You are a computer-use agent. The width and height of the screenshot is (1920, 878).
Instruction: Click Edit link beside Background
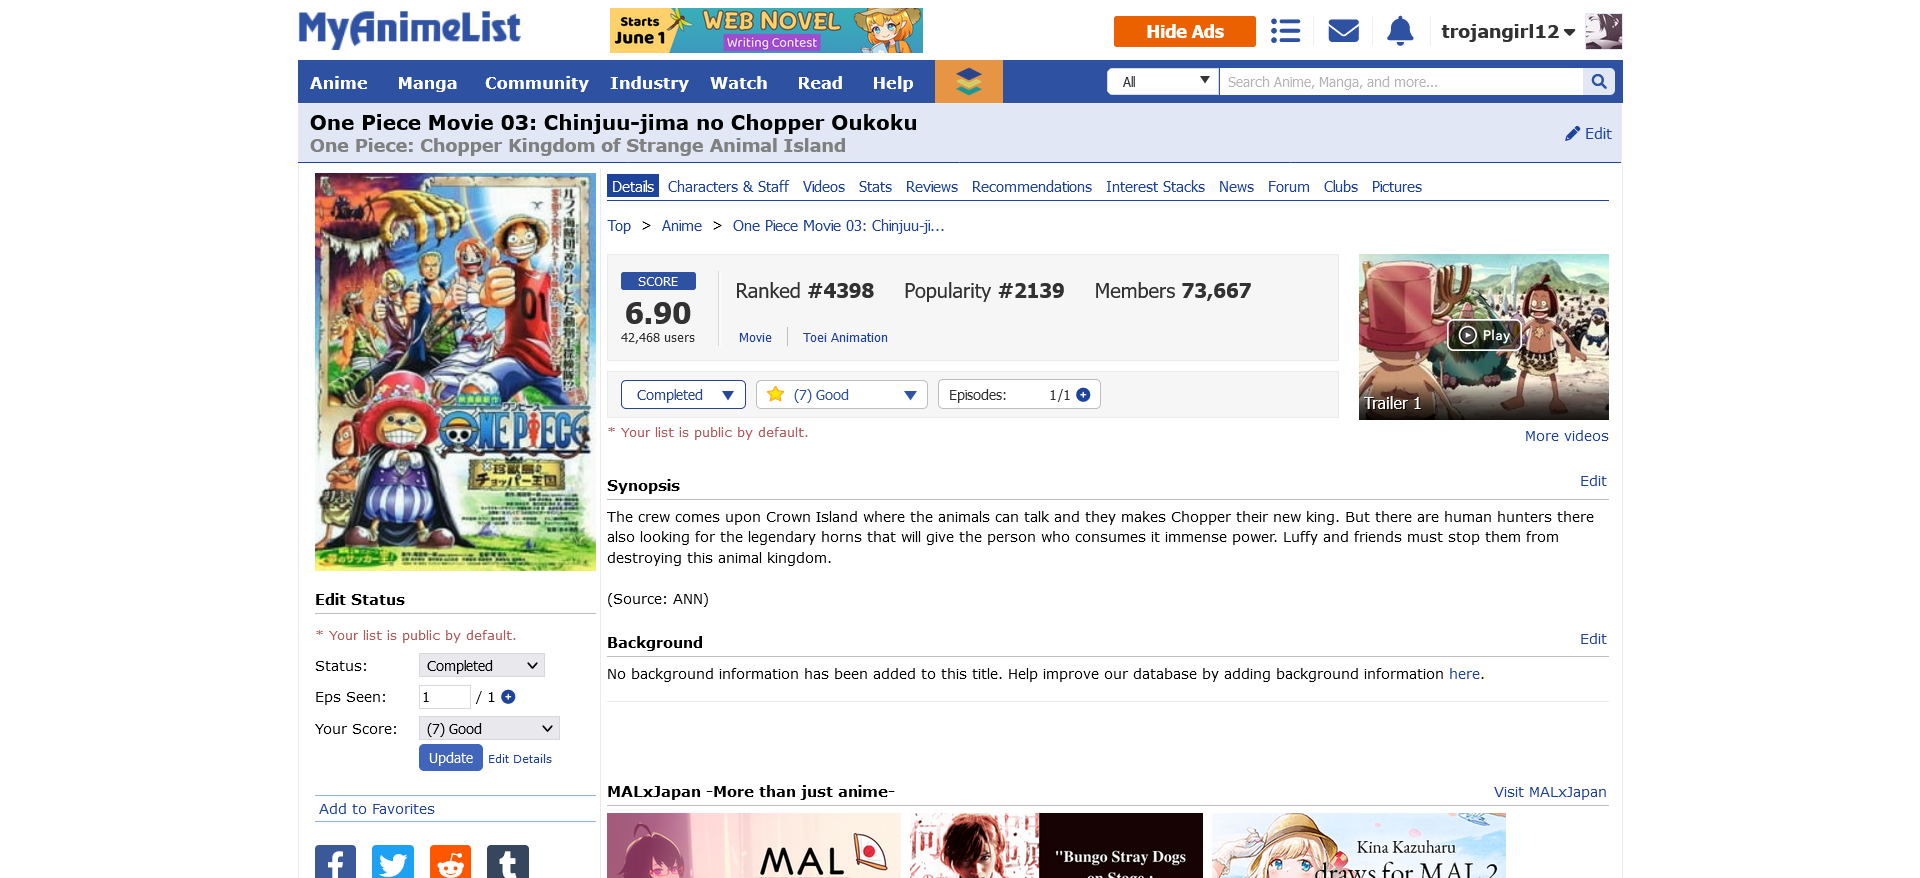[1593, 639]
